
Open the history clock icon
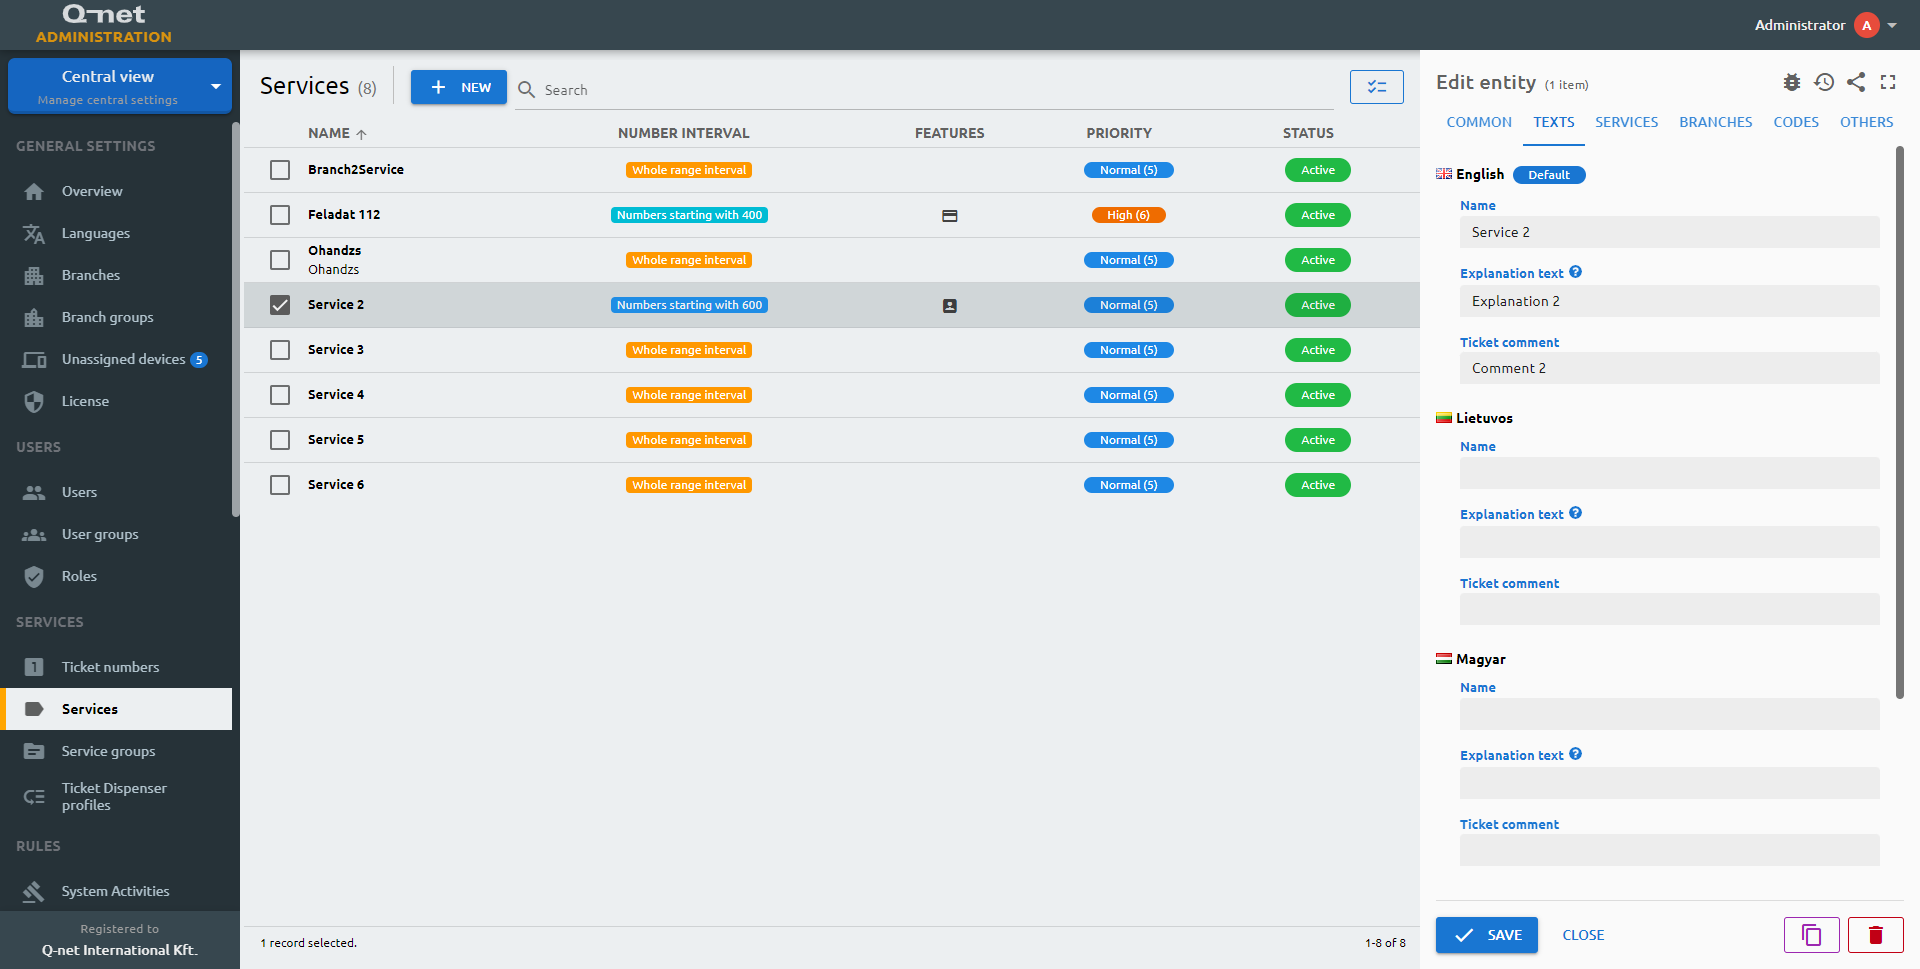tap(1824, 82)
